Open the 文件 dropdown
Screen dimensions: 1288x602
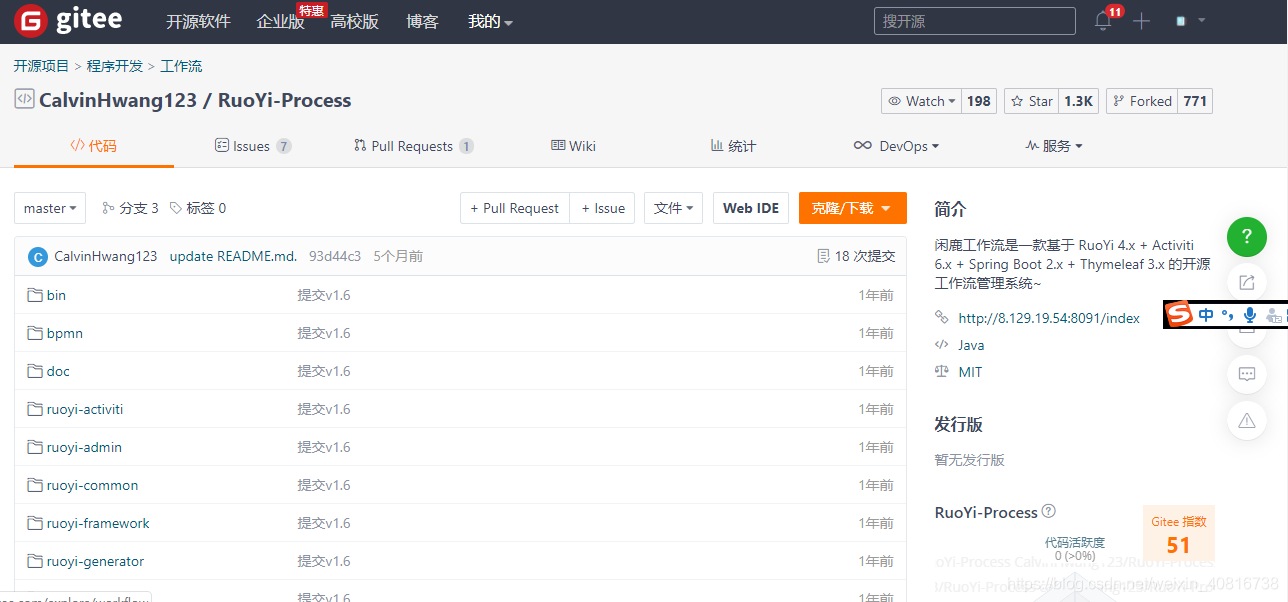pyautogui.click(x=673, y=208)
